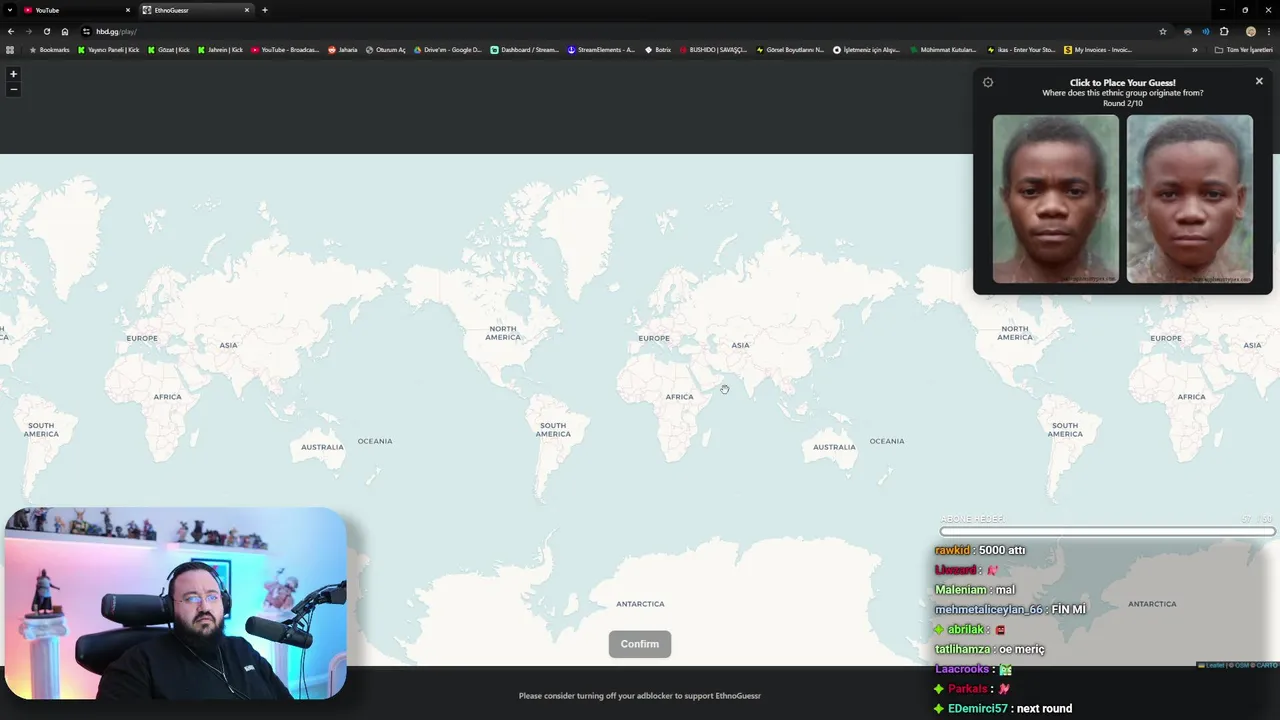This screenshot has width=1280, height=720.
Task: Open Tüm Yer İşaretleri folder
Action: [1243, 49]
